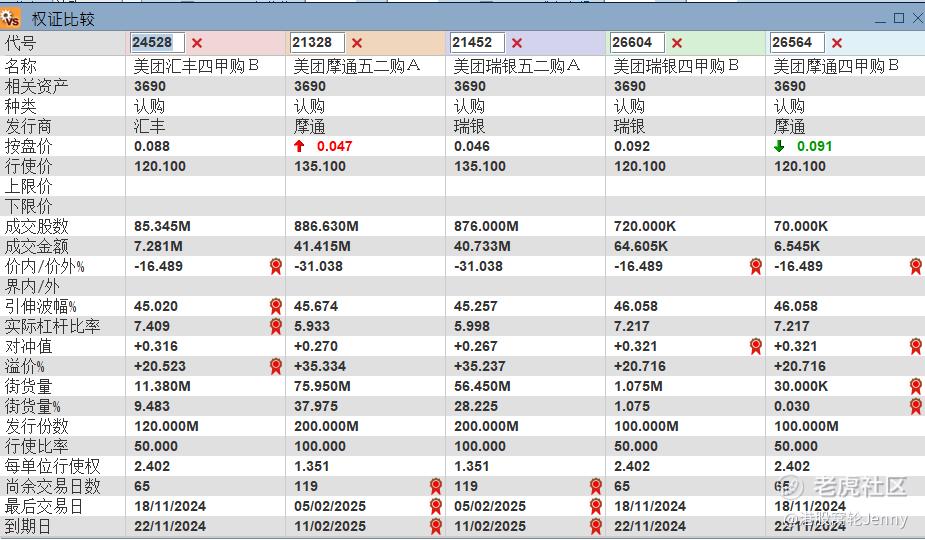Click the code input field containing 21452
Screen dimensions: 925x540
477,42
